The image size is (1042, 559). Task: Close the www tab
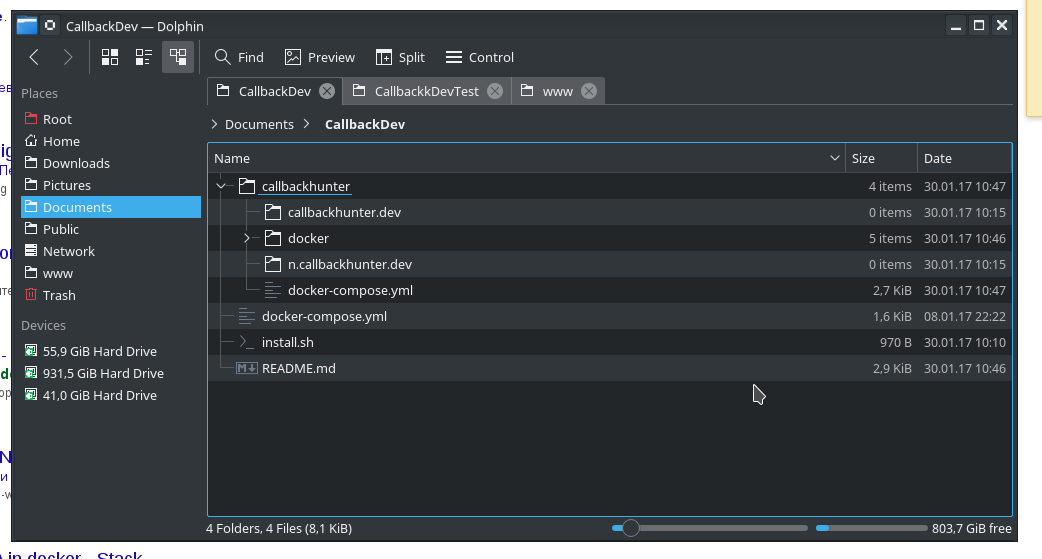coord(589,91)
